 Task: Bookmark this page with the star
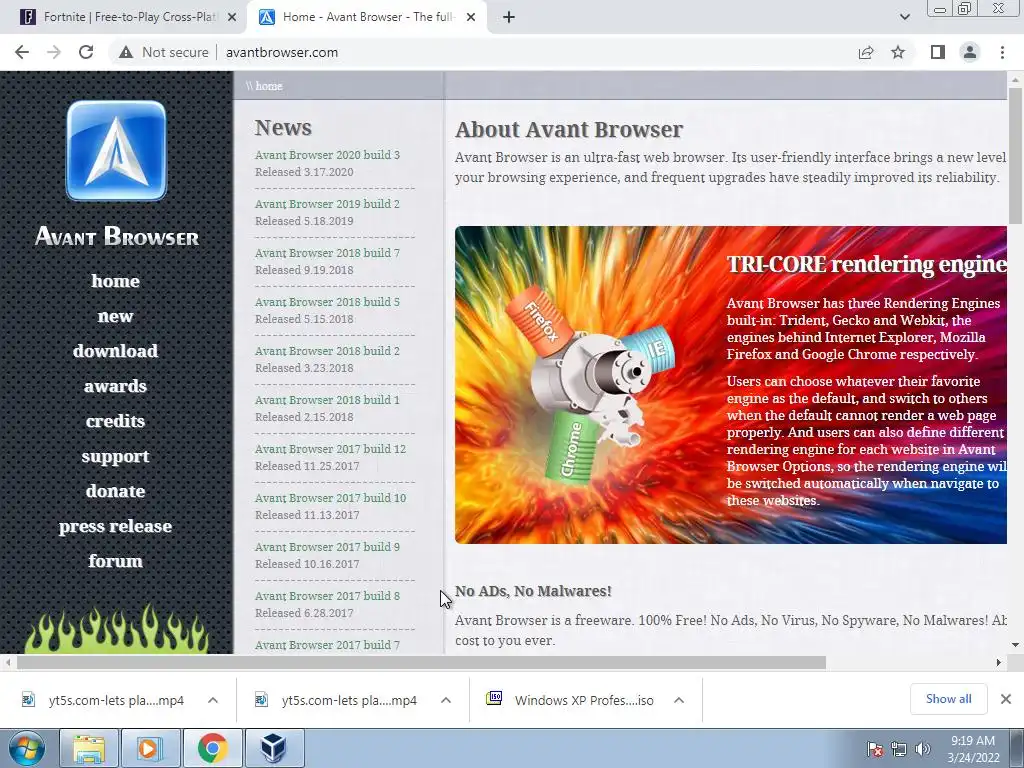[x=898, y=52]
